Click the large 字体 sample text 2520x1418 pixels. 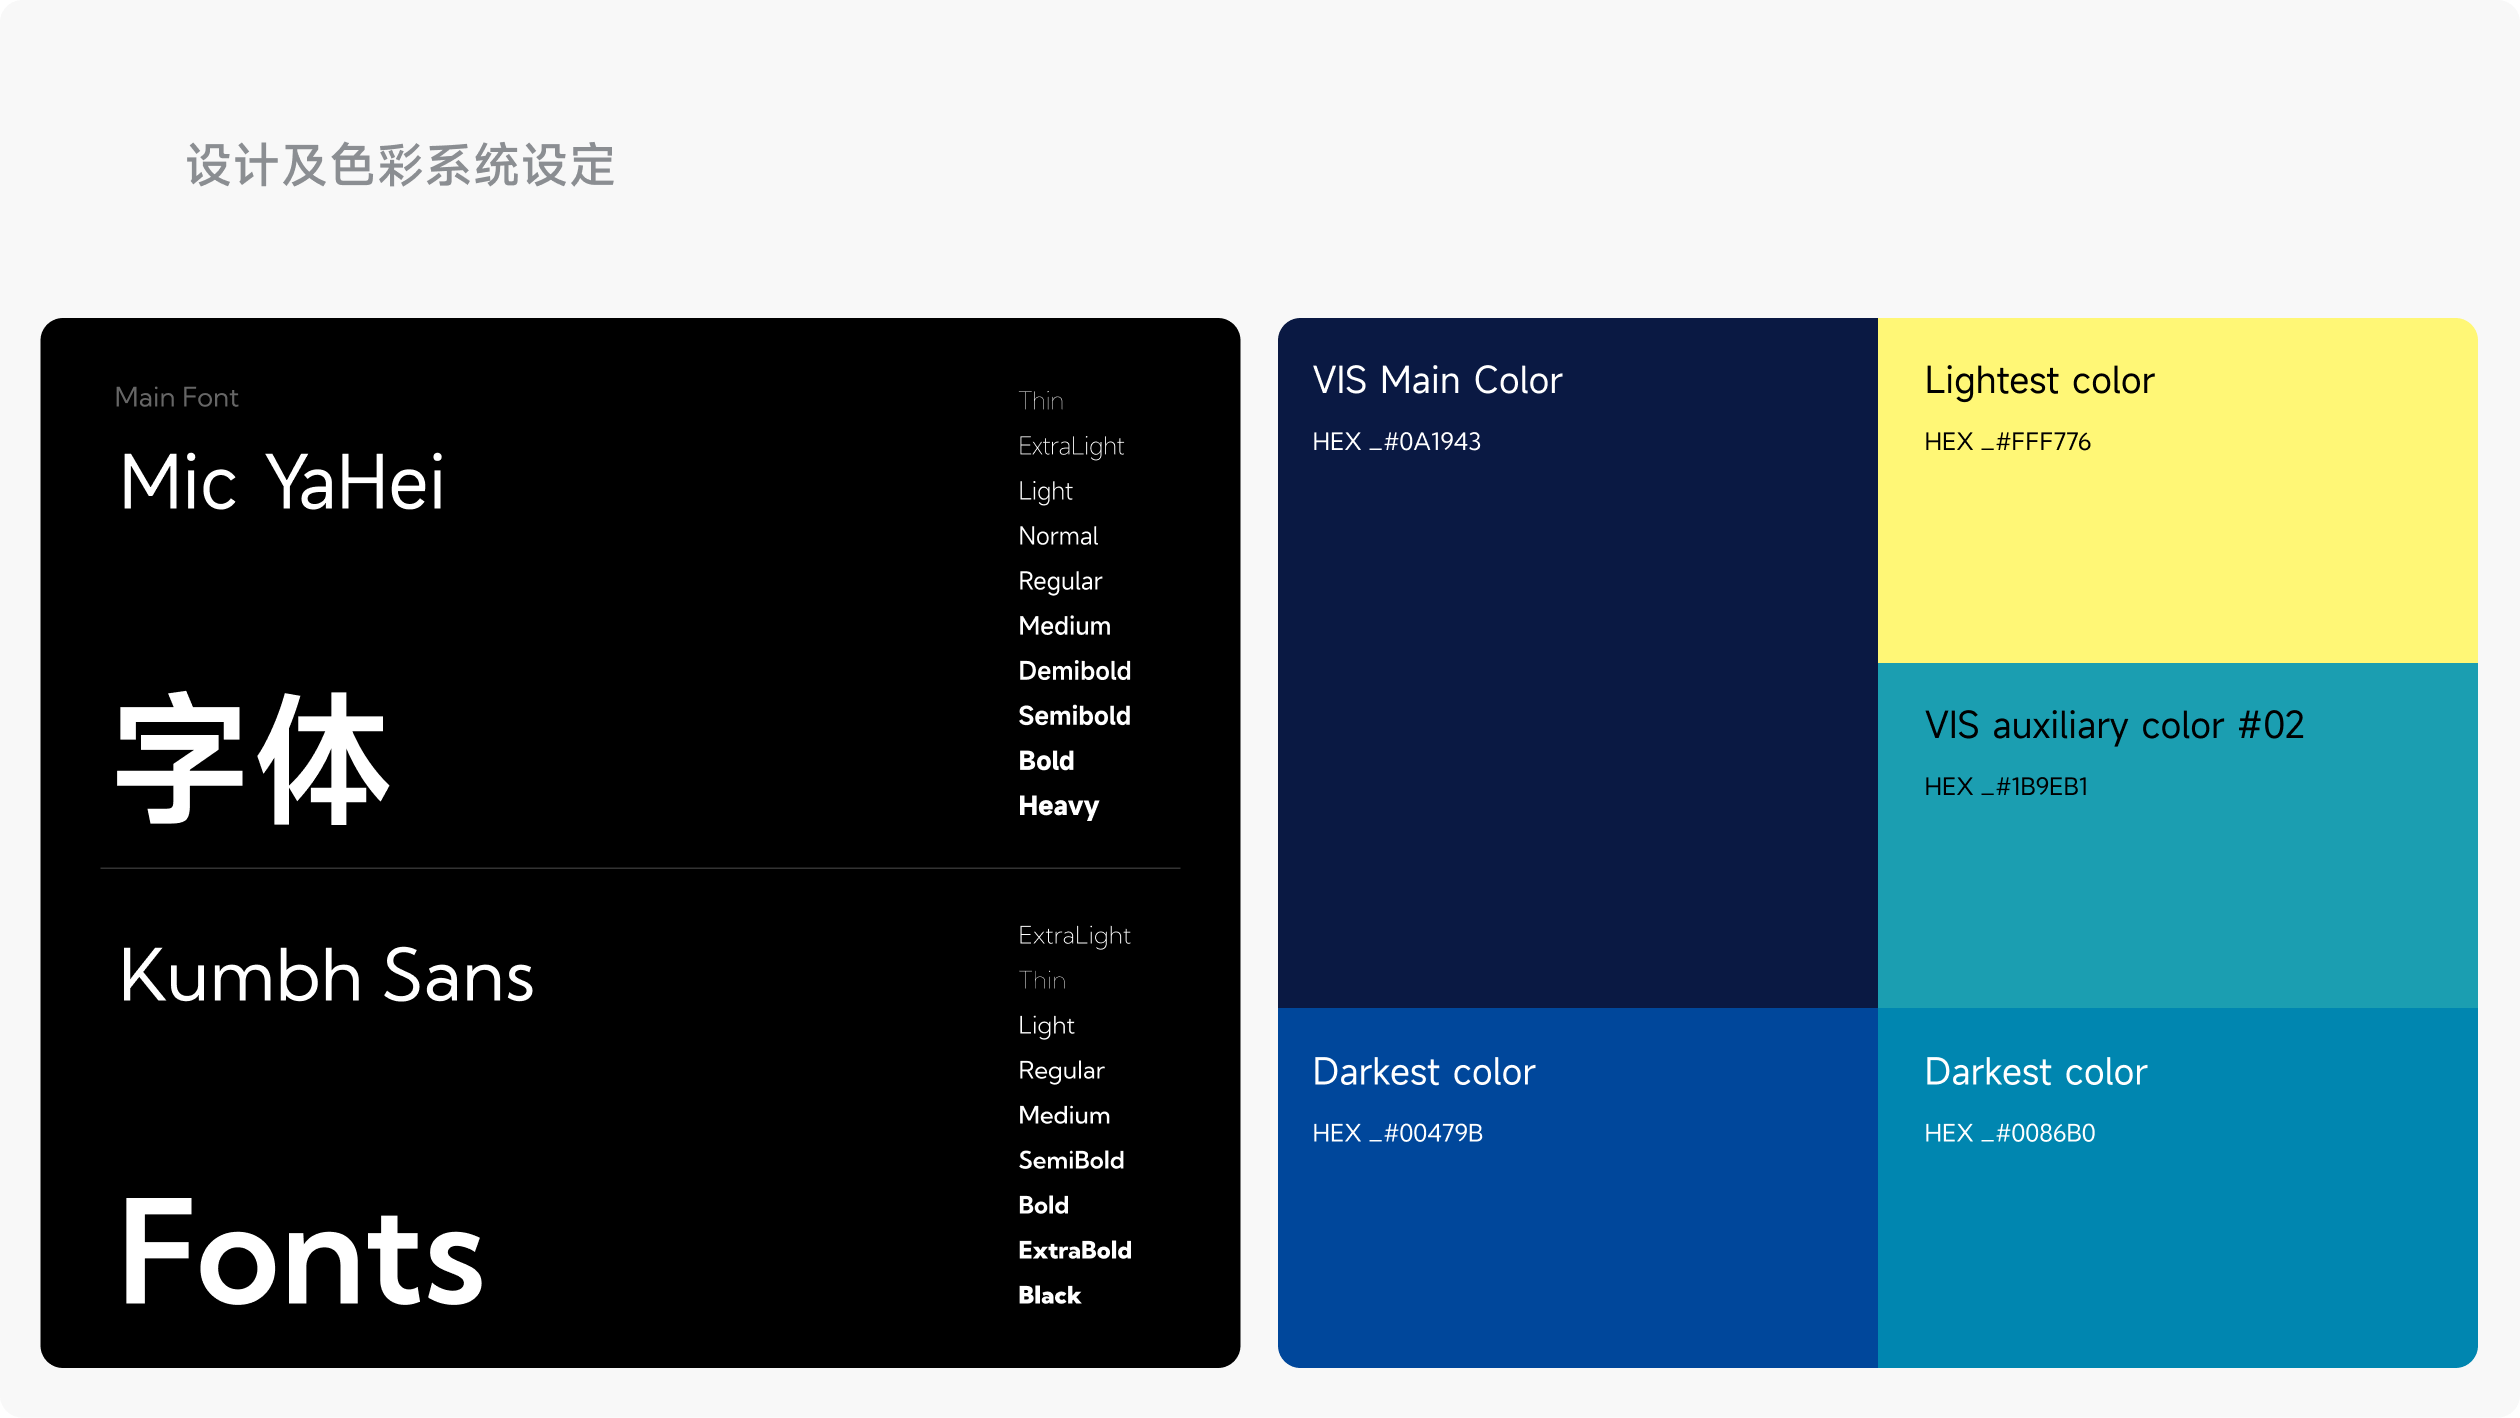pos(252,758)
